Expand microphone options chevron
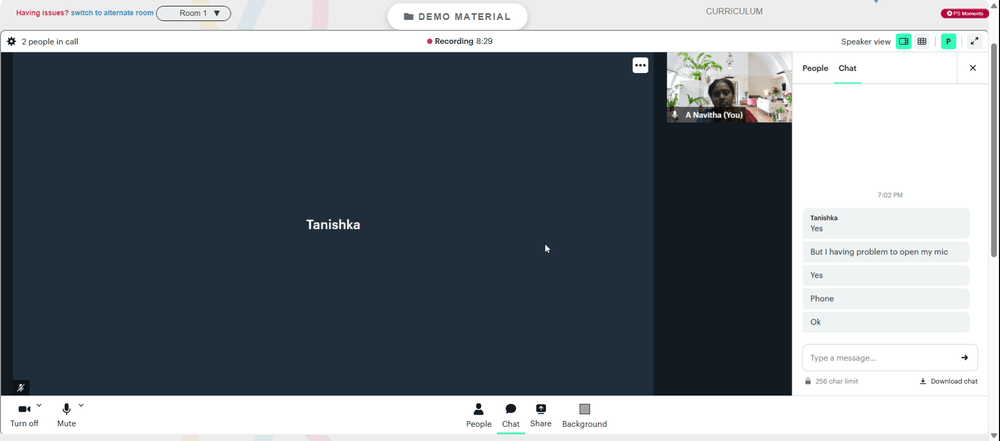The height and width of the screenshot is (441, 1000). 81,405
